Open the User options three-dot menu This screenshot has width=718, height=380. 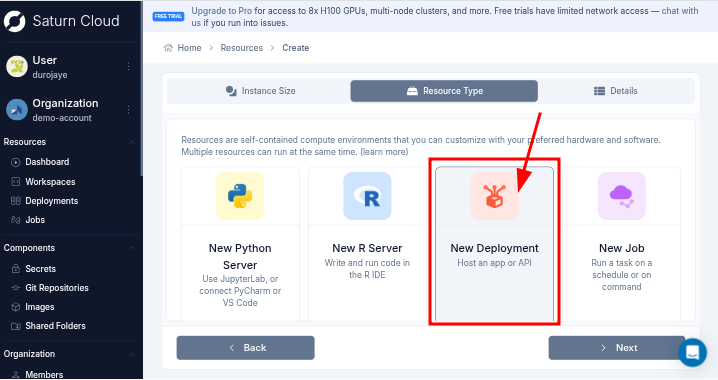129,67
